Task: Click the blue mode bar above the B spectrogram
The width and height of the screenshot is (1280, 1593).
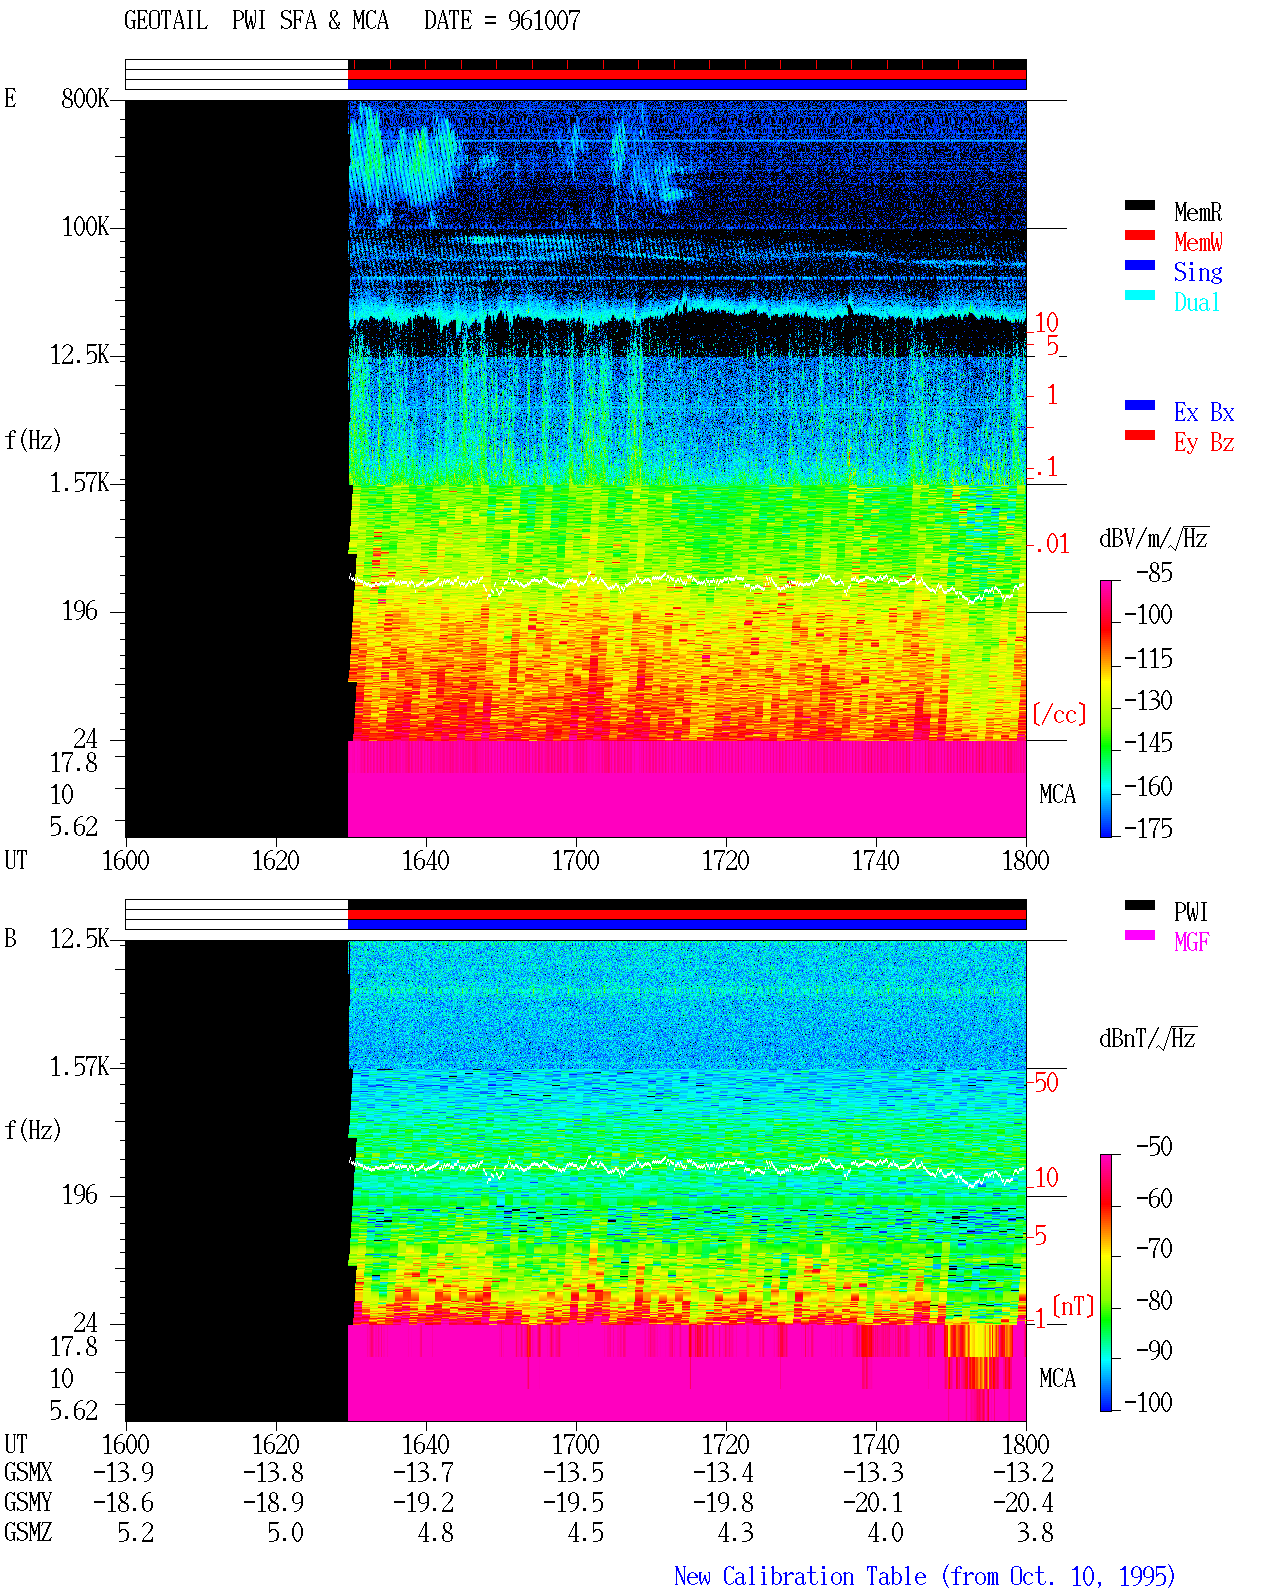Action: click(687, 924)
